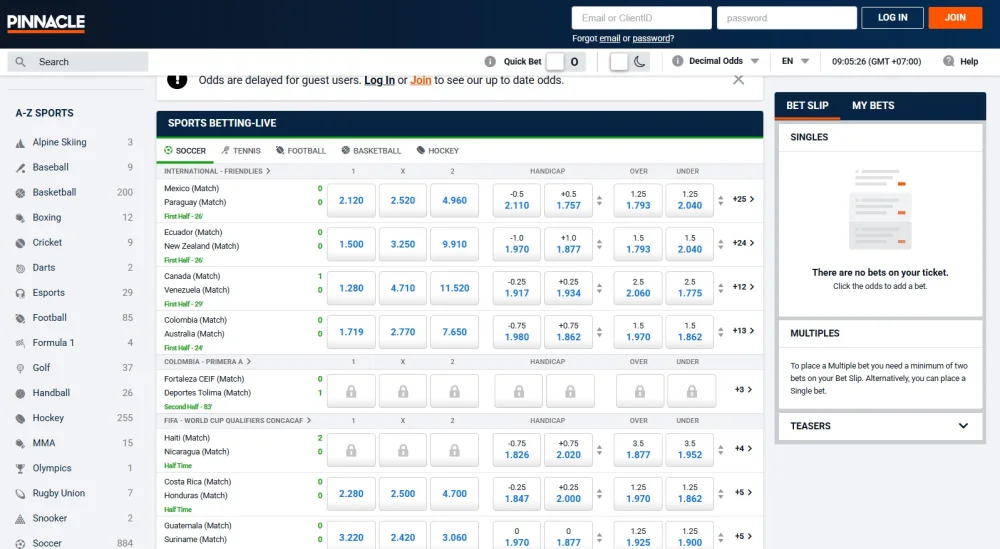The height and width of the screenshot is (549, 1000).
Task: Click the Pinnacle logo
Action: pyautogui.click(x=46, y=22)
